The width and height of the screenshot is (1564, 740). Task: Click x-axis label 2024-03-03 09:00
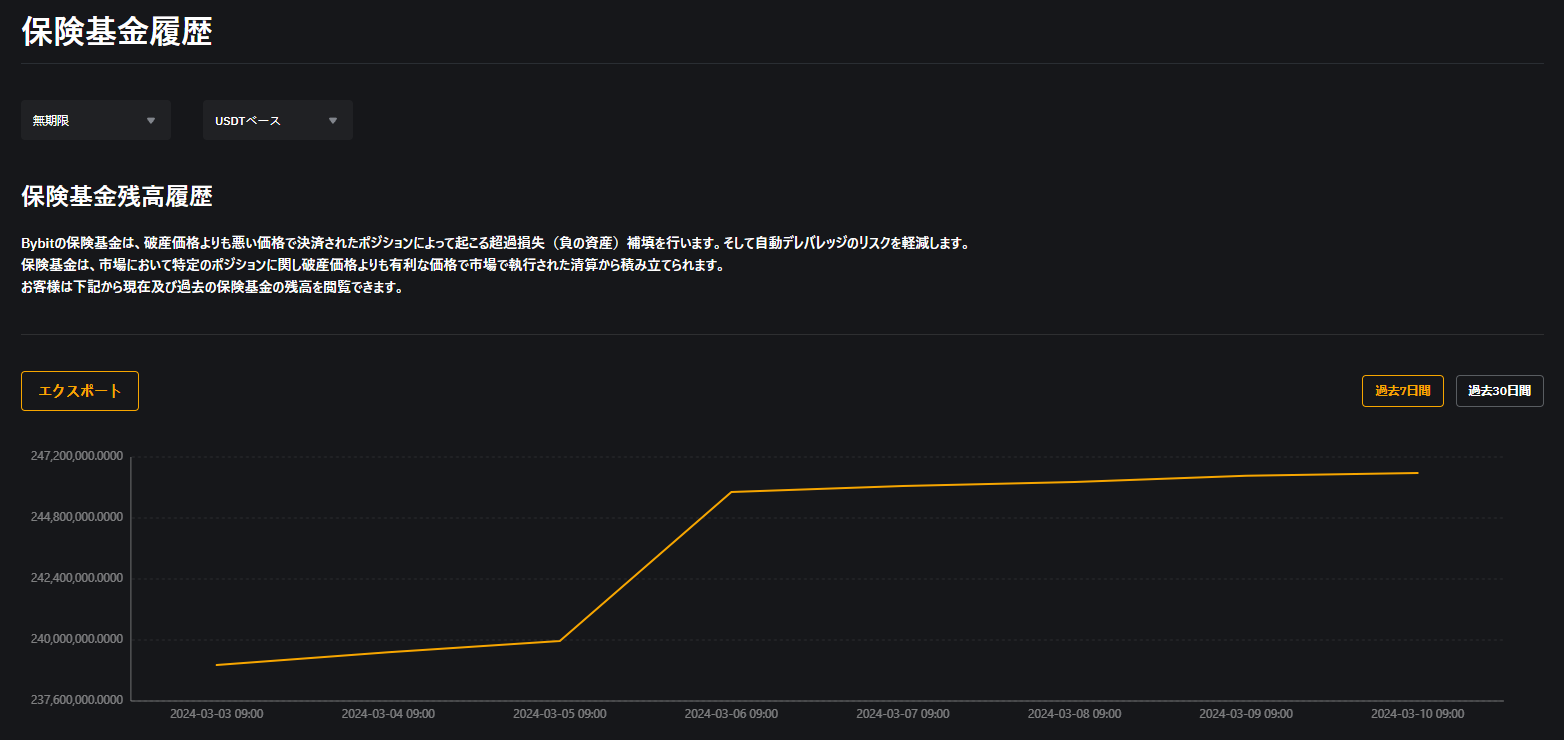tap(216, 714)
